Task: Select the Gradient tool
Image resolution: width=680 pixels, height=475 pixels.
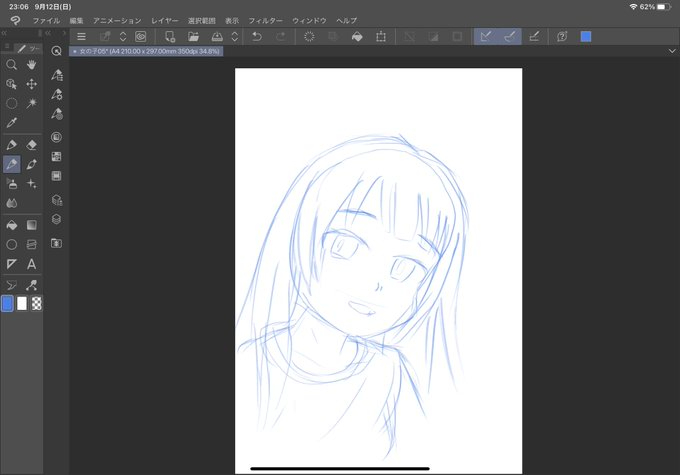Action: (32, 225)
